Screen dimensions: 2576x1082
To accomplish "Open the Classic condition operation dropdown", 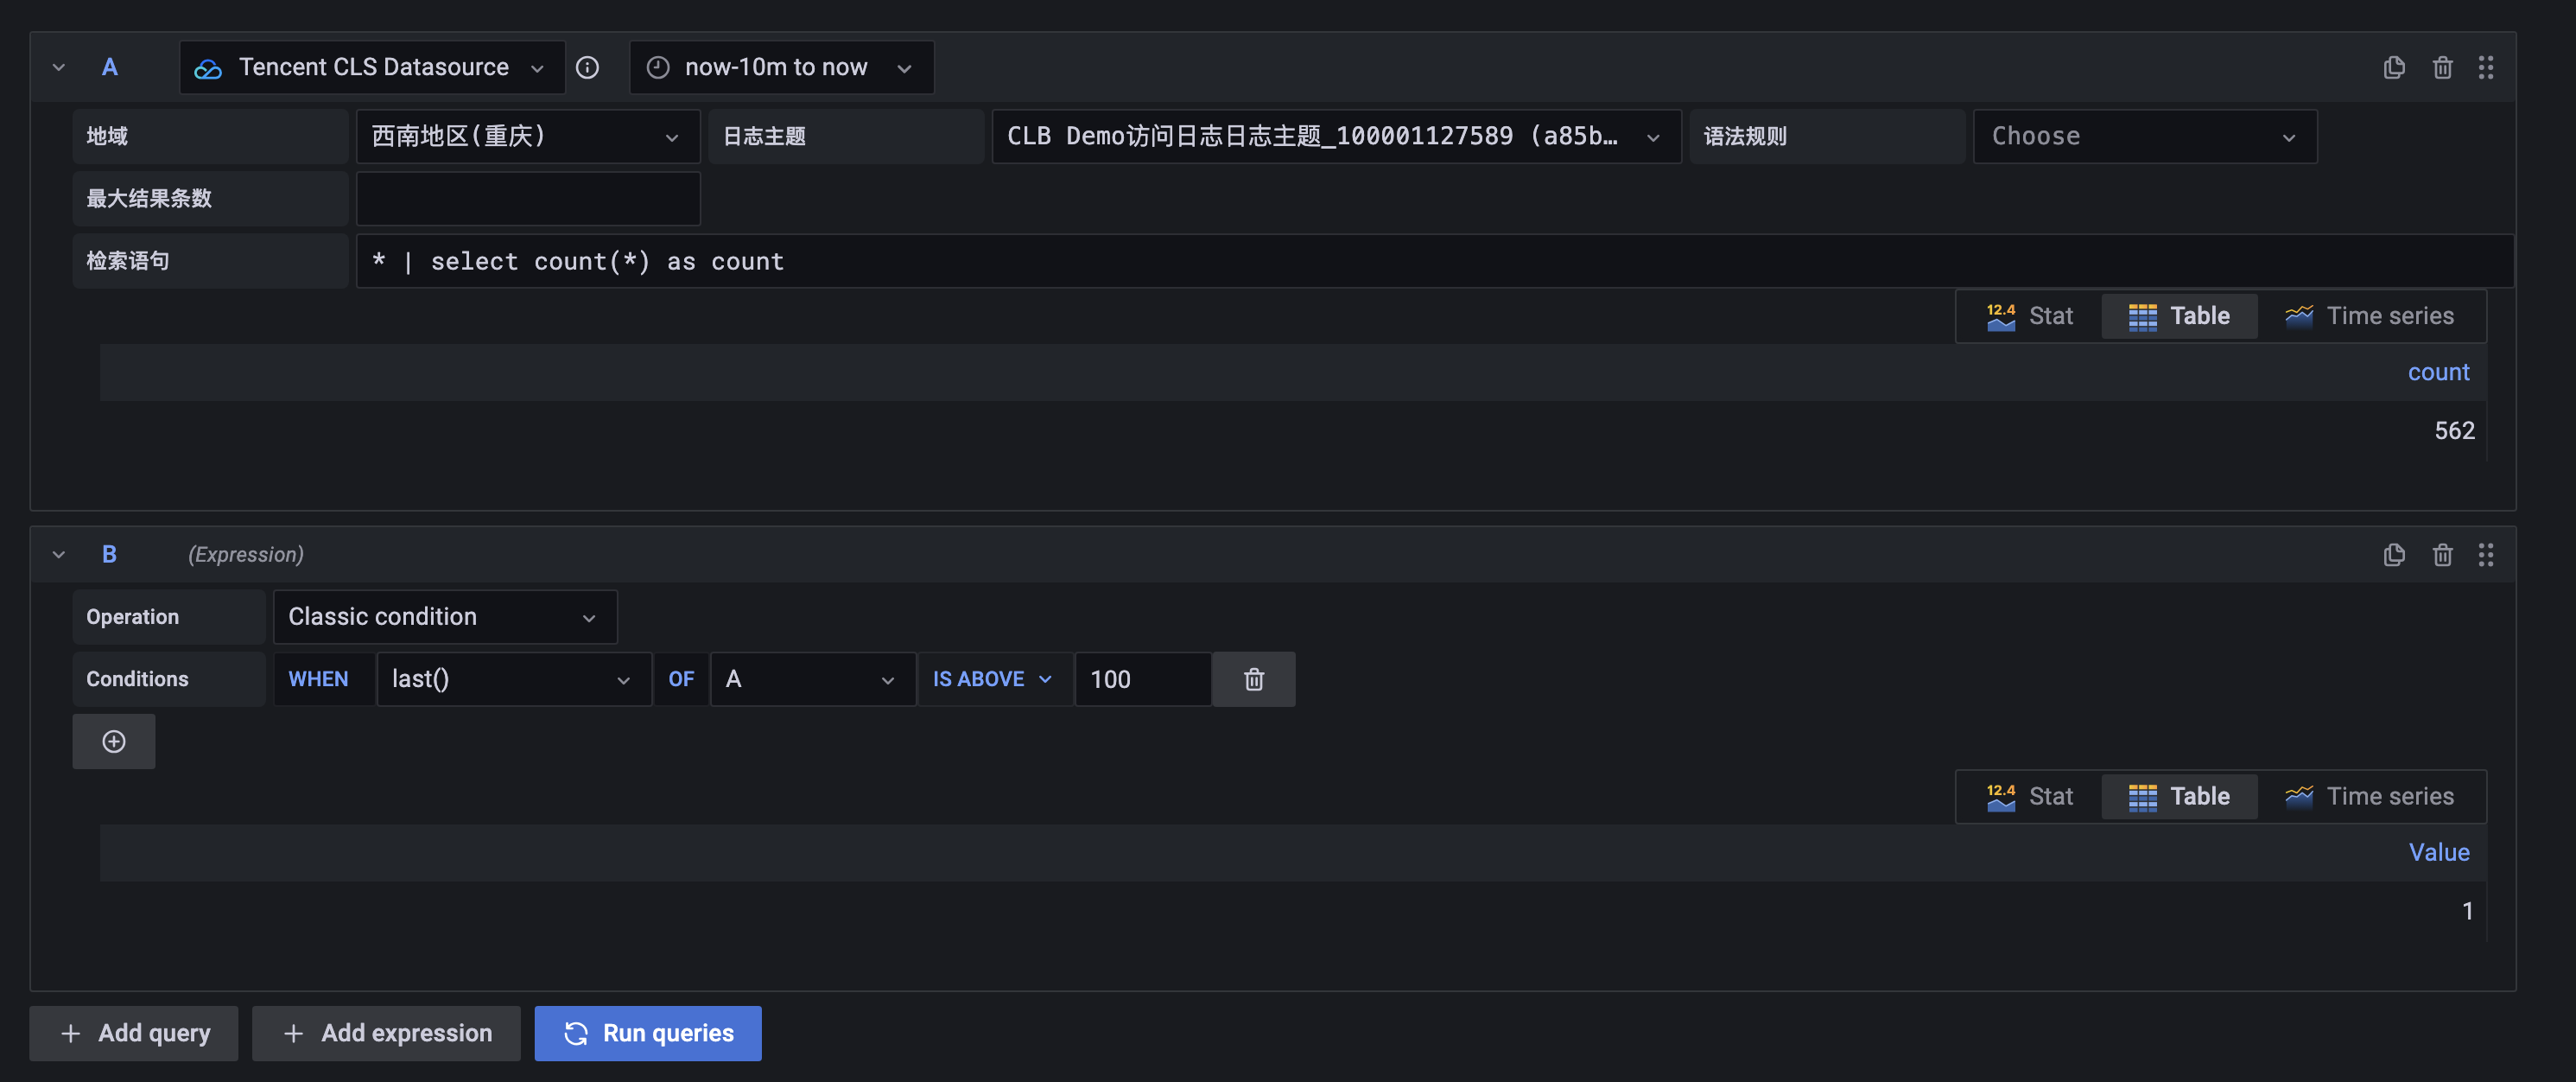I will (445, 617).
